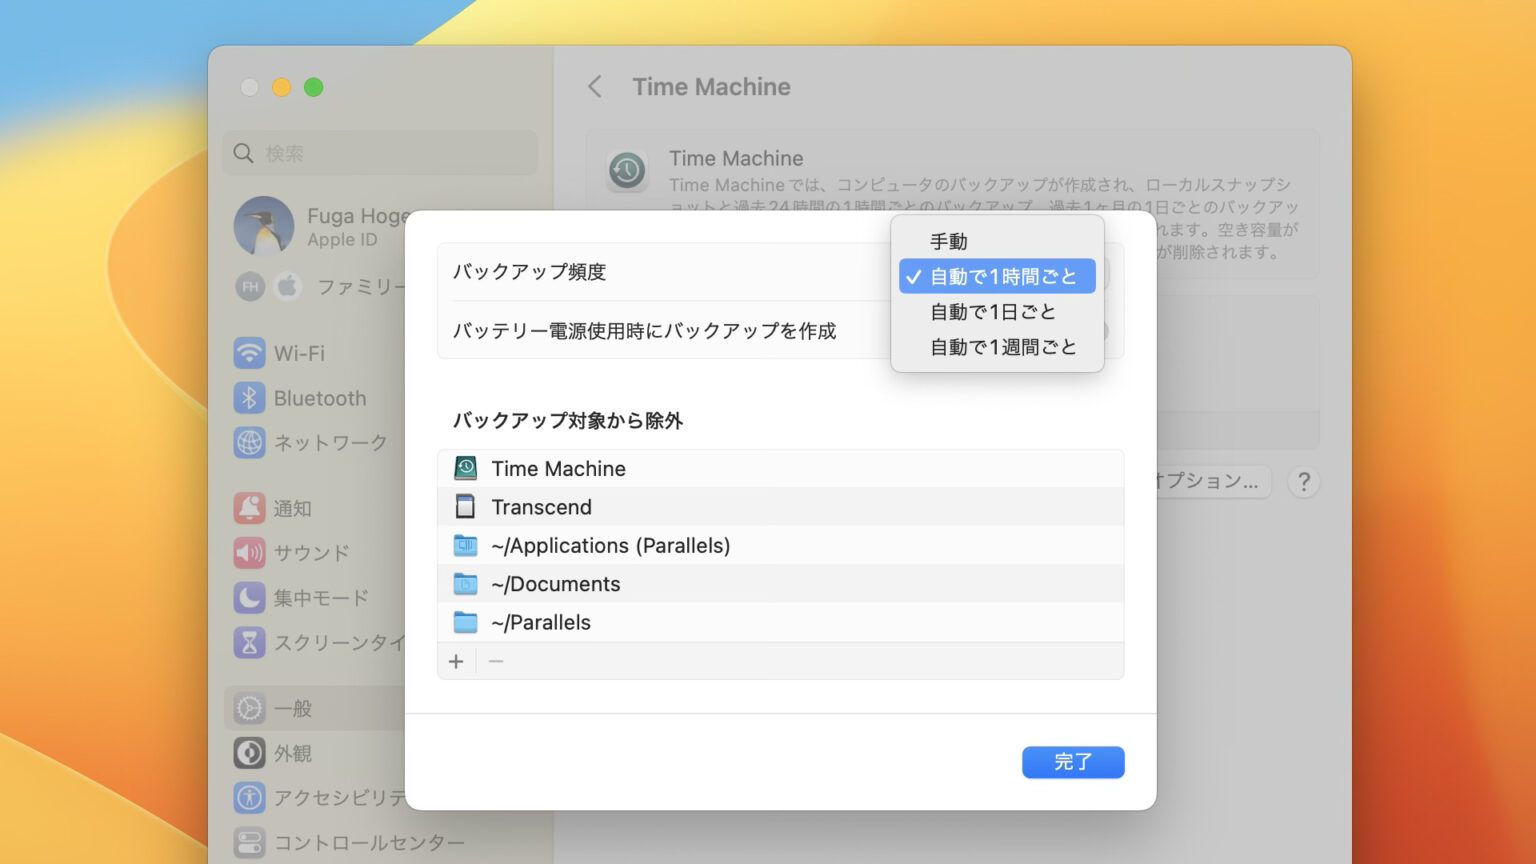Click minus button to remove exclusion
Image resolution: width=1536 pixels, height=864 pixels.
[x=496, y=661]
